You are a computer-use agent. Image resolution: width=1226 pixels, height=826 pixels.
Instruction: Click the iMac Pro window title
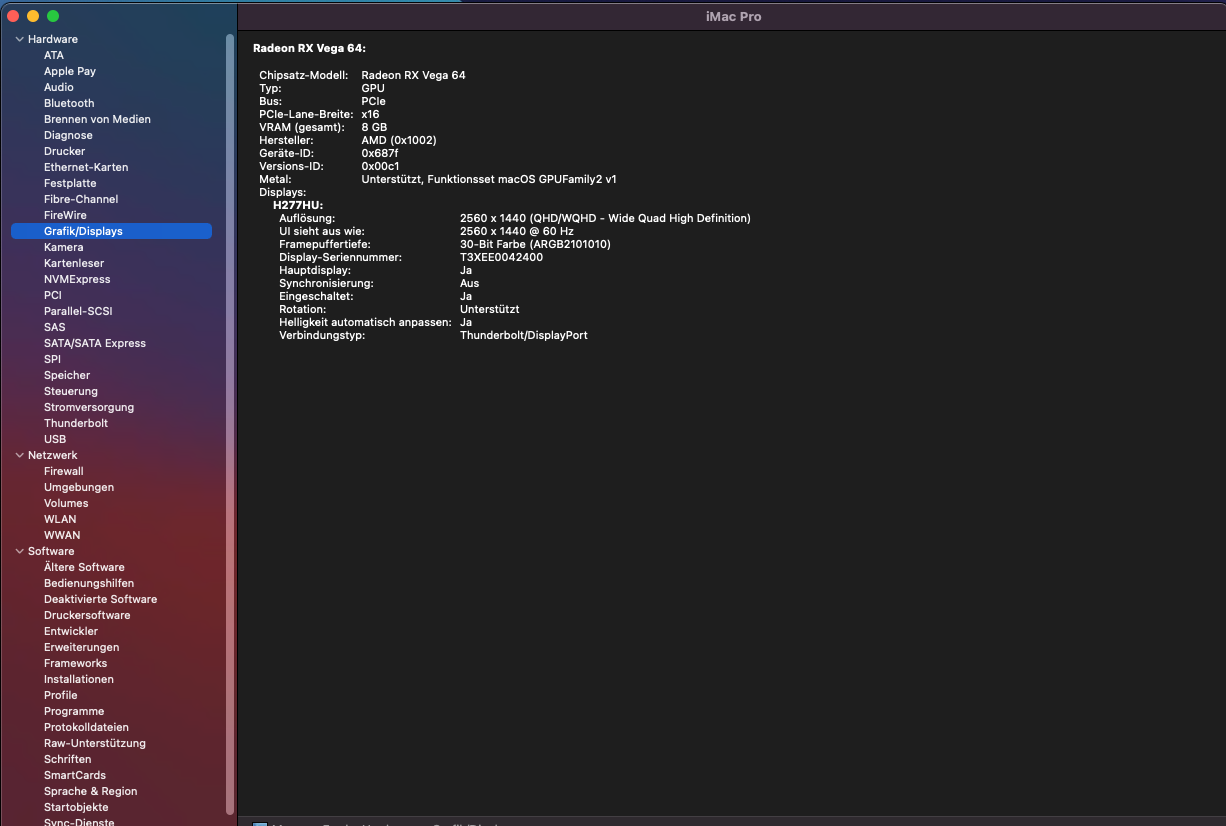click(x=733, y=17)
